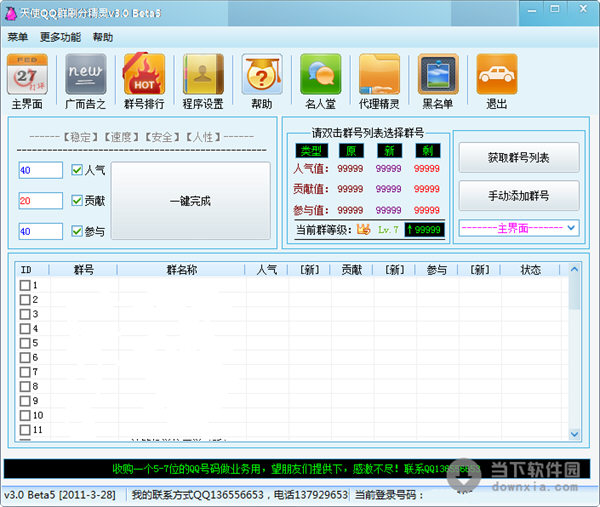The image size is (600, 507).
Task: Click the 一键完成 button
Action: coord(191,201)
